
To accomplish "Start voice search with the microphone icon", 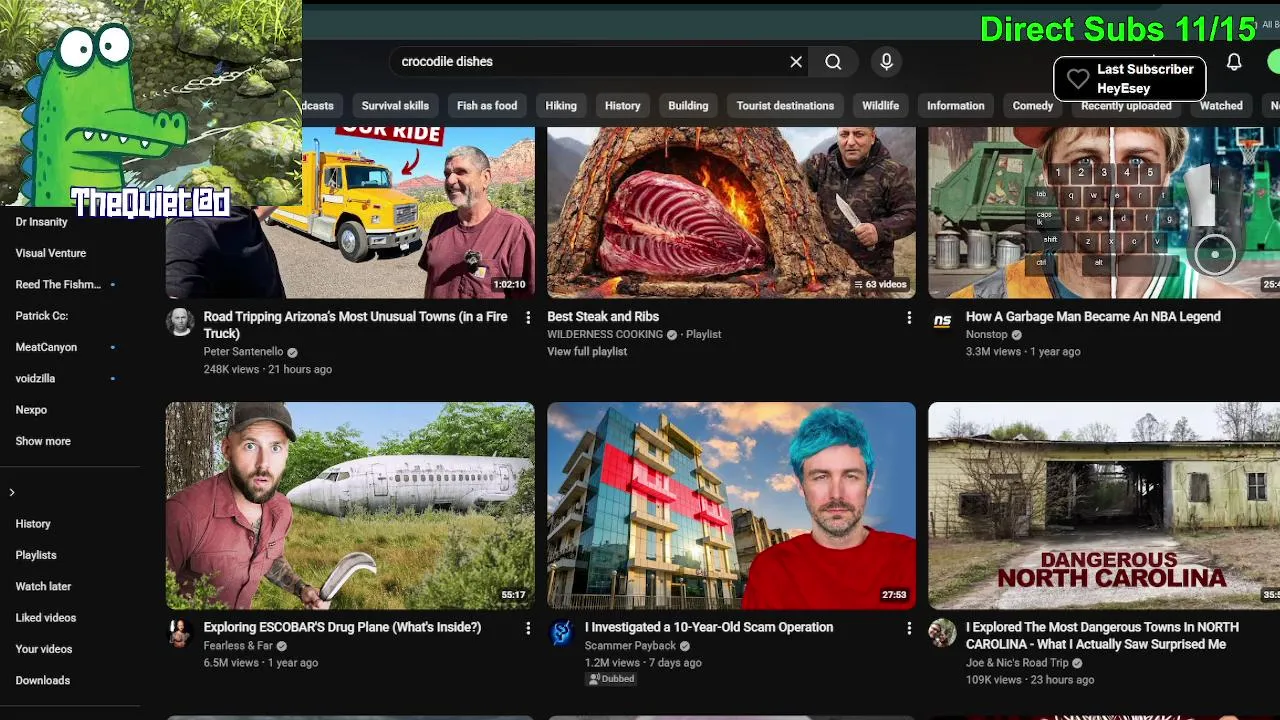I will tap(886, 62).
